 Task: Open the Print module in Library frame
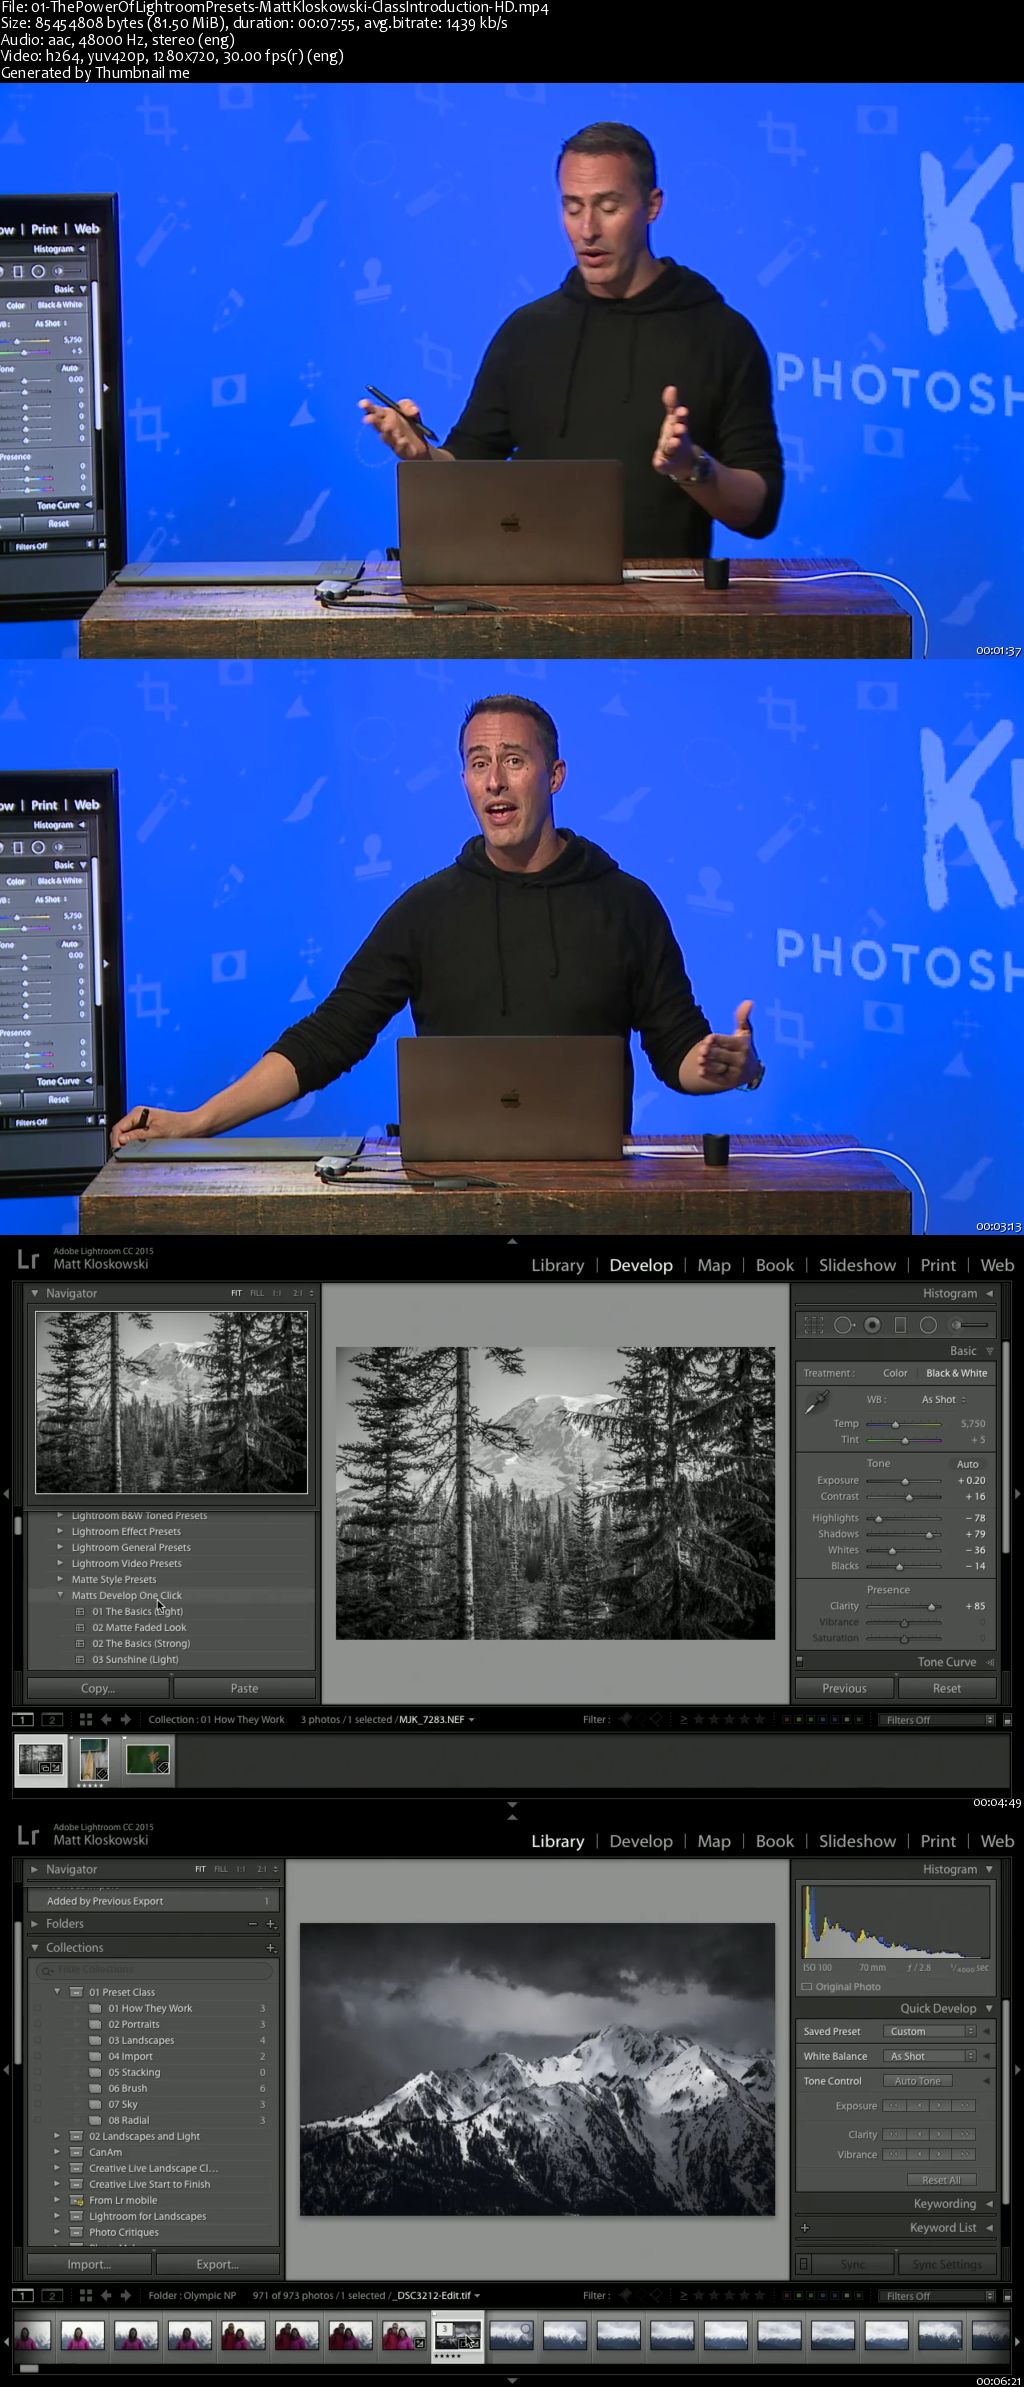click(x=938, y=1841)
